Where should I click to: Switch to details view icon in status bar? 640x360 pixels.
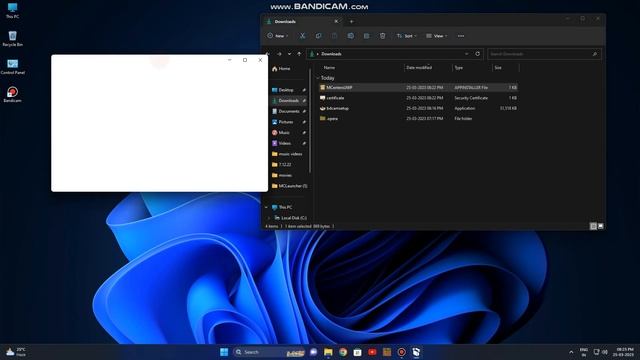[593, 226]
